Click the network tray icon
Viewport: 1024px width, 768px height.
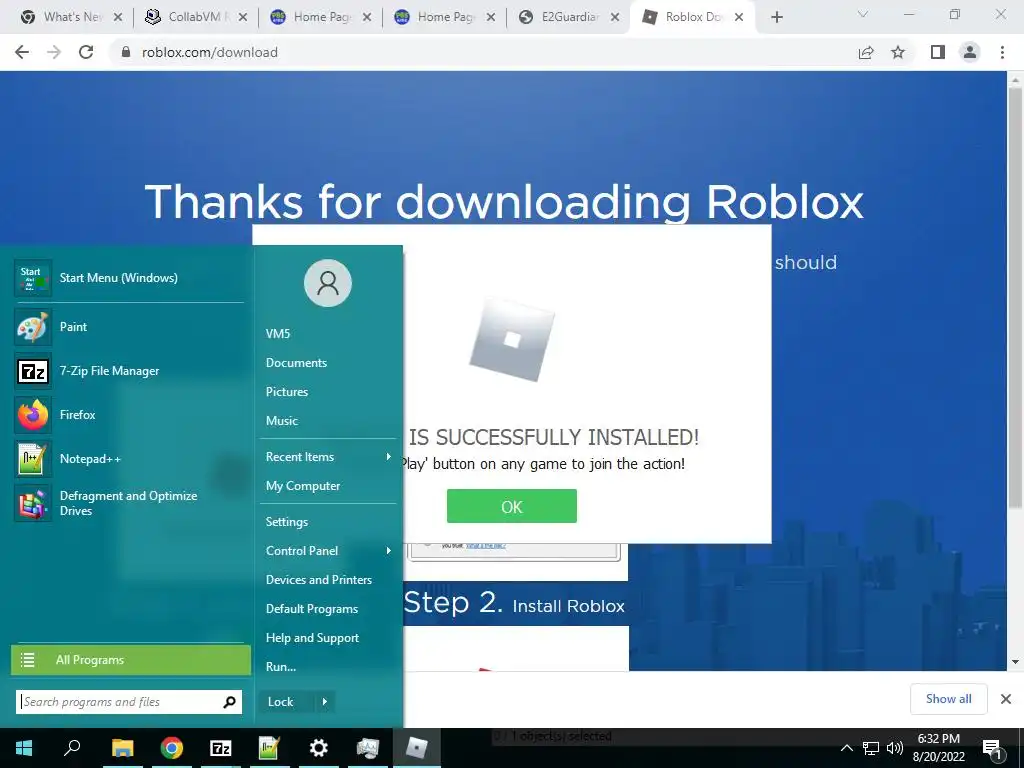click(x=871, y=748)
